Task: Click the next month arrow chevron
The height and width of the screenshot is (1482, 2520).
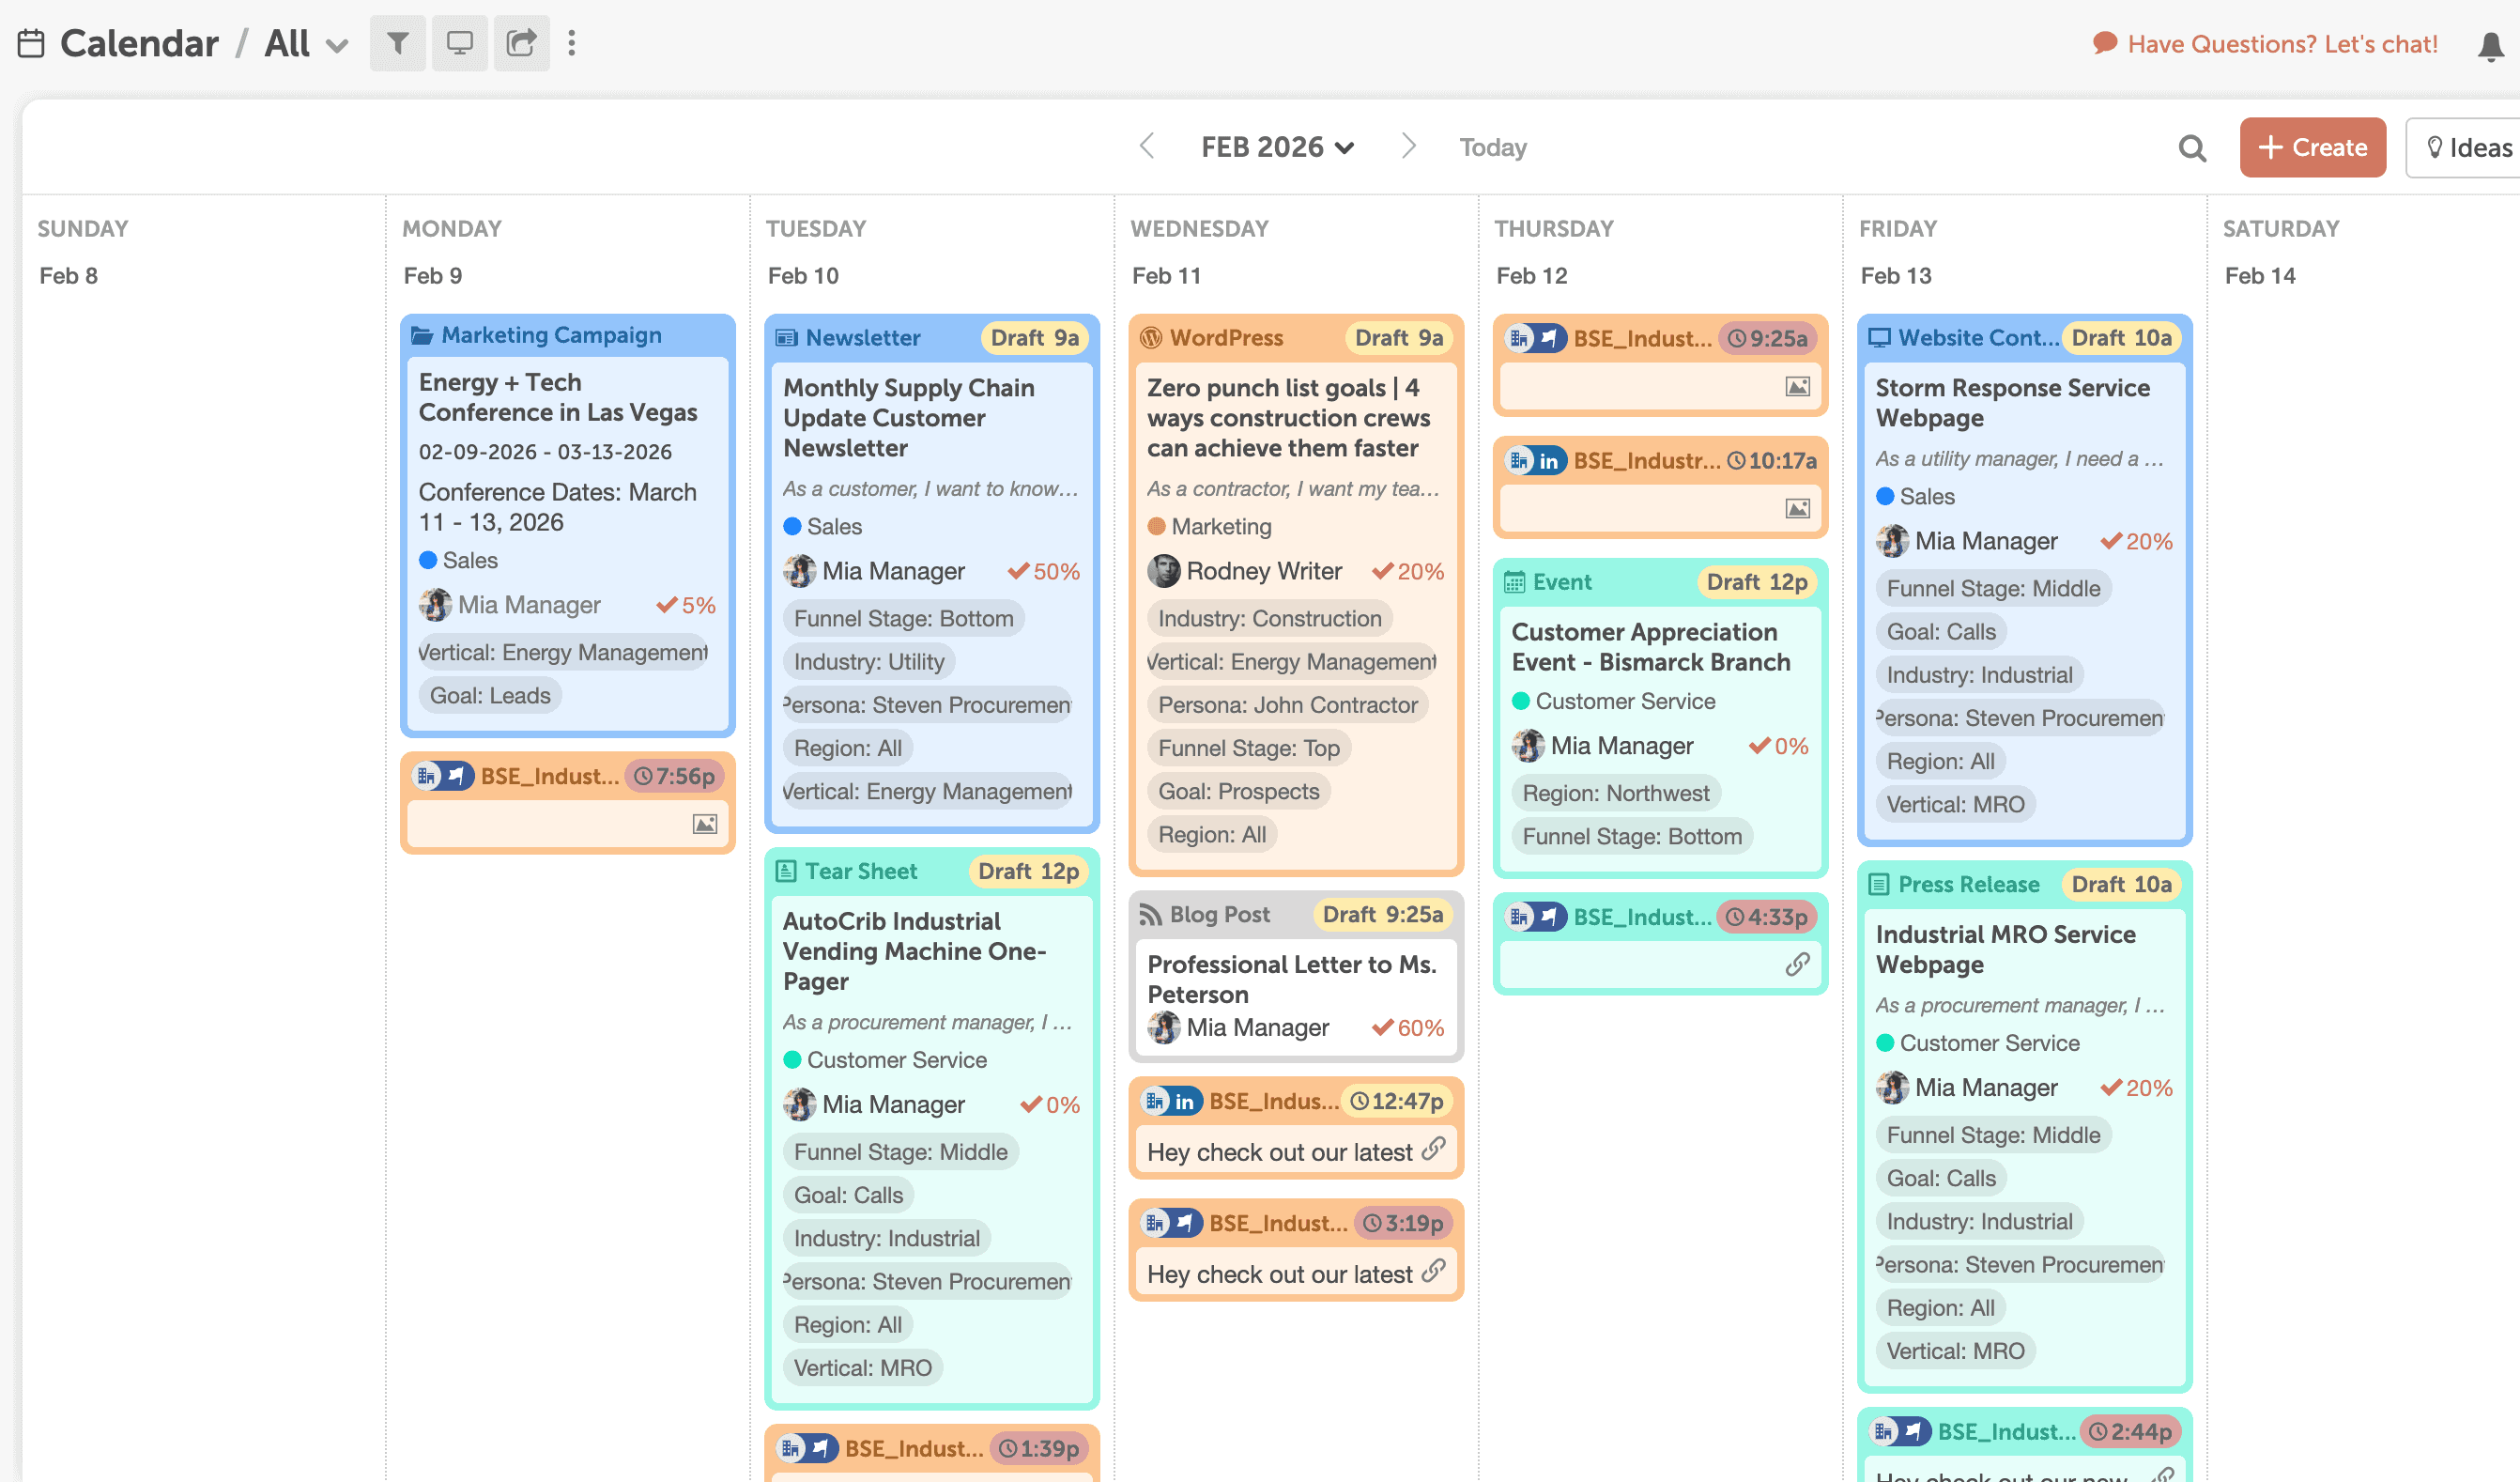Action: click(1409, 146)
